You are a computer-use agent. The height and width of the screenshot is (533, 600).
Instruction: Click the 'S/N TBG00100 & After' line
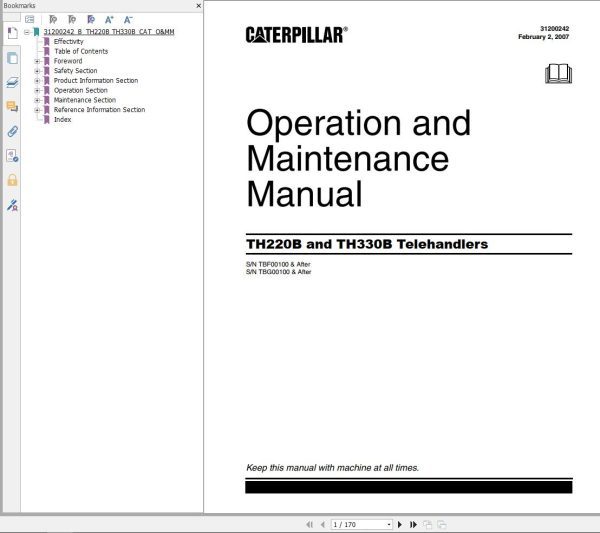tap(279, 272)
